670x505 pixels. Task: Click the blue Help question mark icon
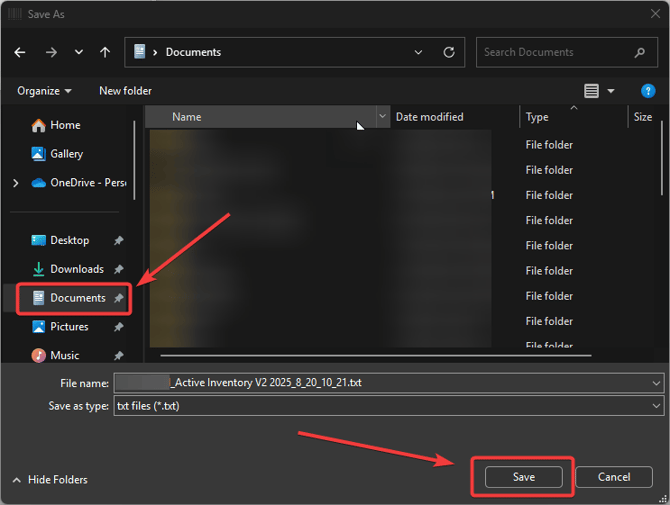point(648,91)
